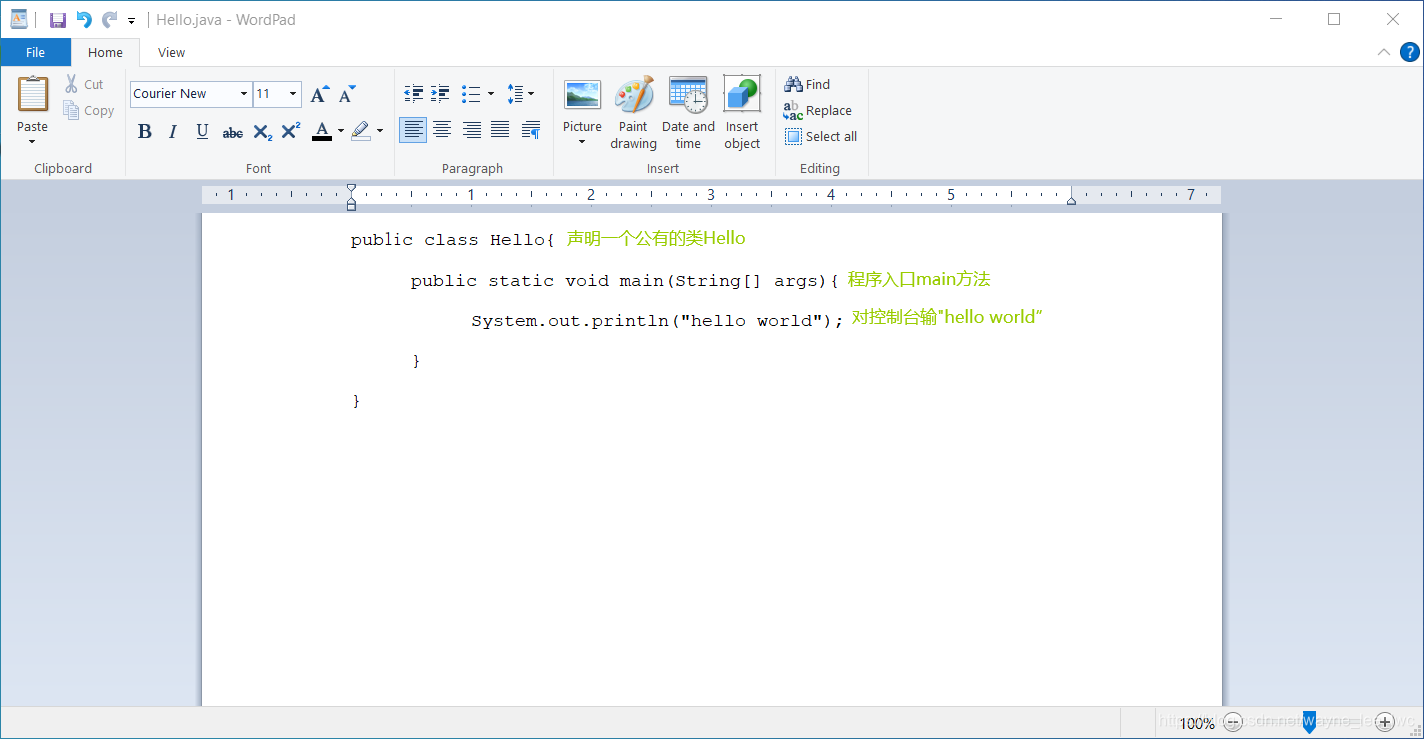This screenshot has height=739, width=1424.
Task: Shrink the font size
Action: click(x=347, y=95)
